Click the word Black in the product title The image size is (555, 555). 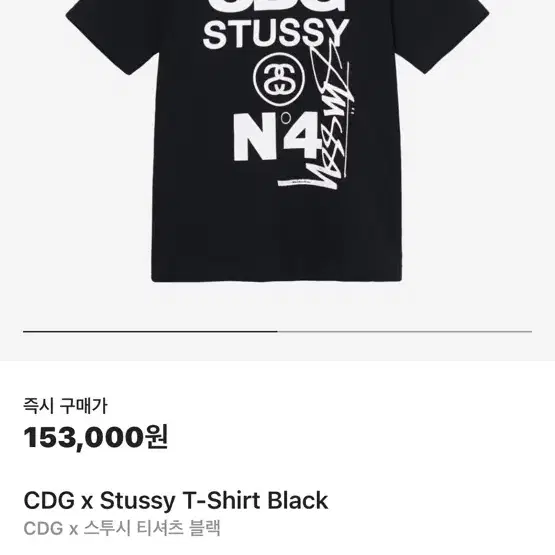tap(297, 500)
